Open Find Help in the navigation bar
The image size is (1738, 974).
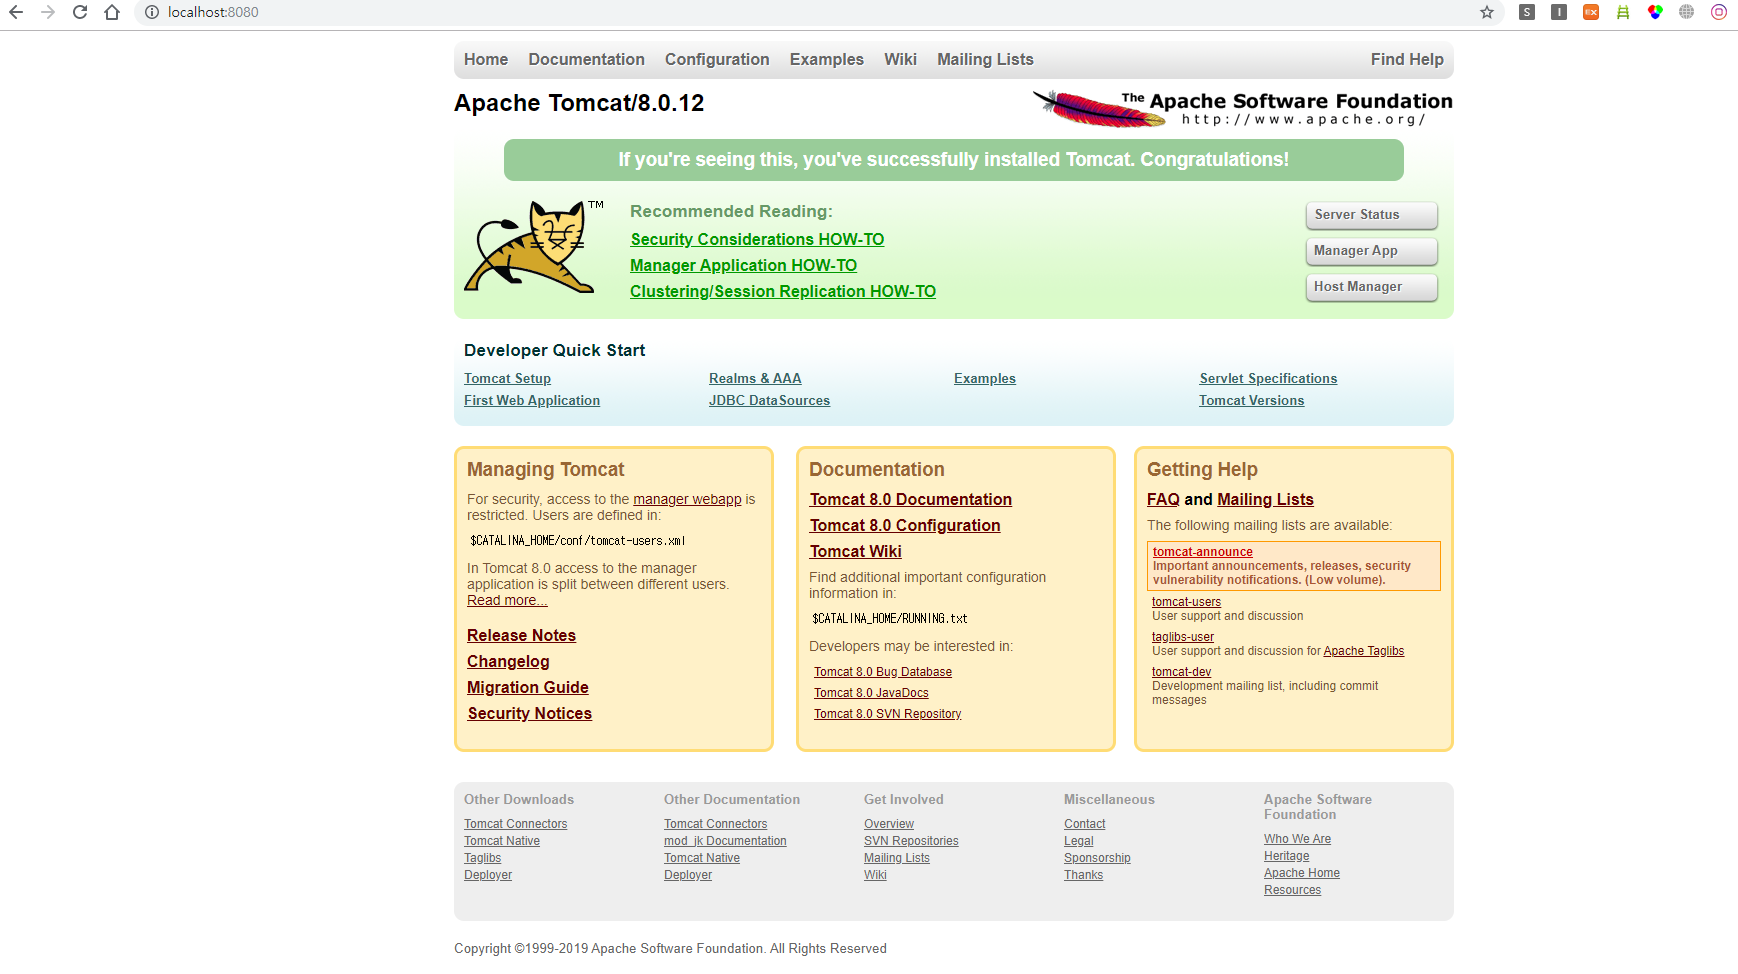[x=1407, y=60]
